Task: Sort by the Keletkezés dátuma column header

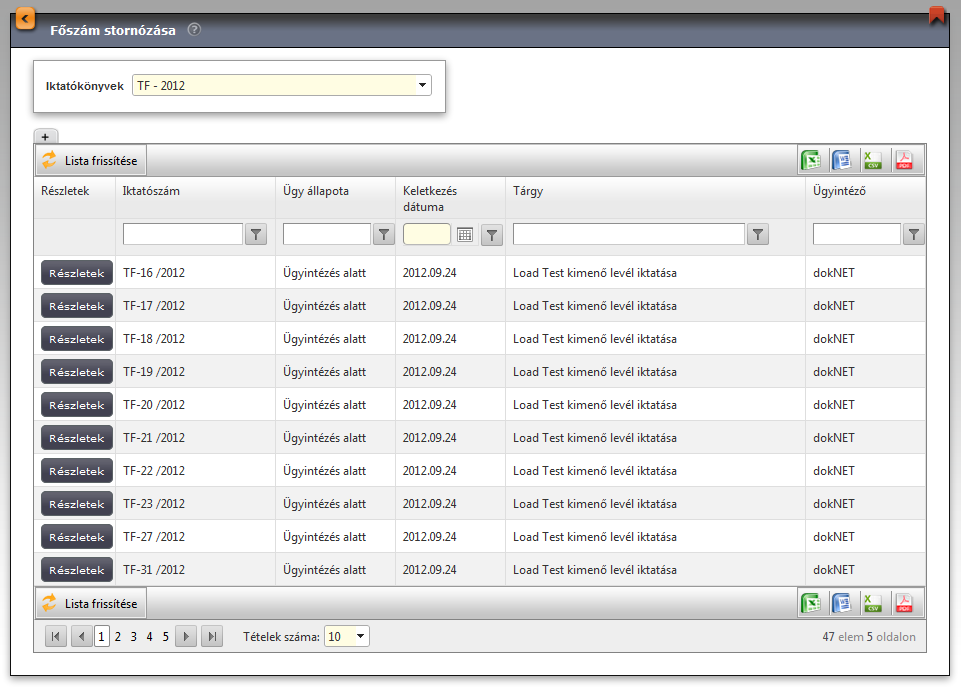Action: click(430, 199)
